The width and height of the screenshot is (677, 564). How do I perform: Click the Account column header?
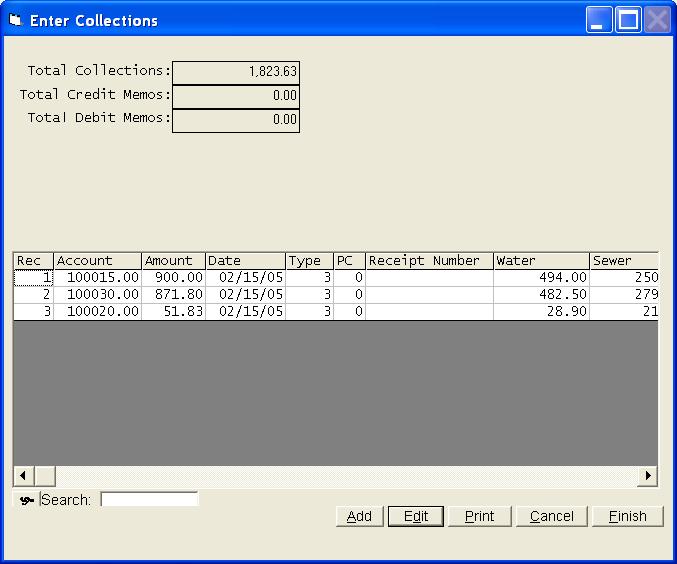[x=97, y=261]
